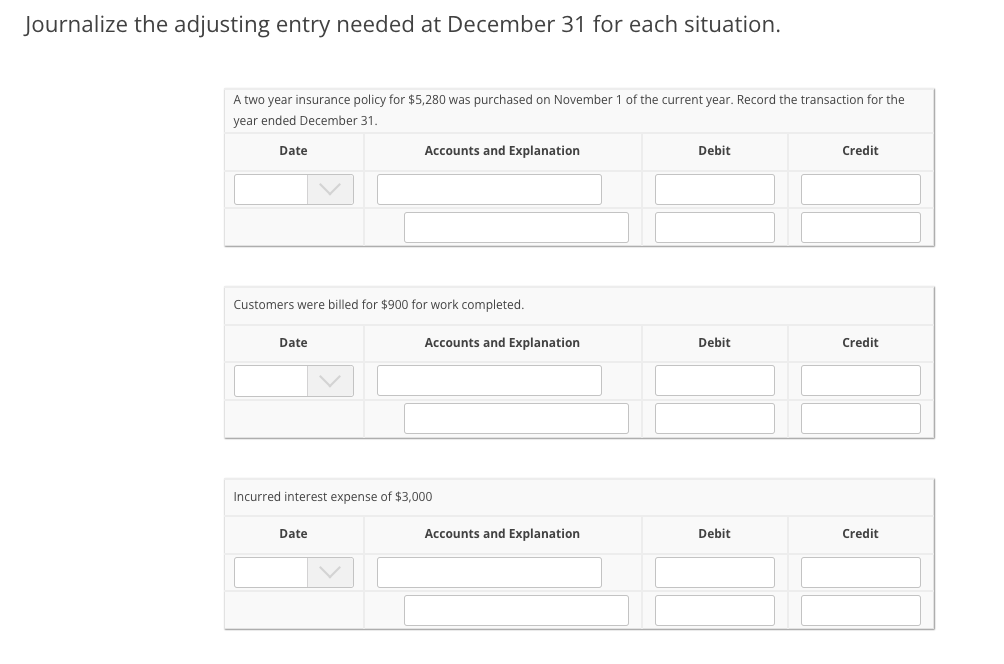Select the first debit field in the interest expense entry

tap(714, 571)
